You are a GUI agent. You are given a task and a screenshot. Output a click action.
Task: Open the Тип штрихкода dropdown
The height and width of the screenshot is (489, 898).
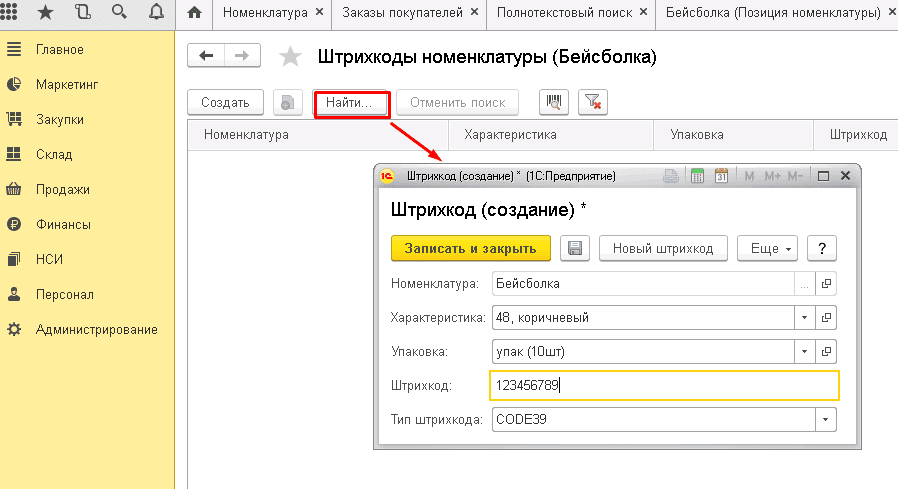pos(826,420)
